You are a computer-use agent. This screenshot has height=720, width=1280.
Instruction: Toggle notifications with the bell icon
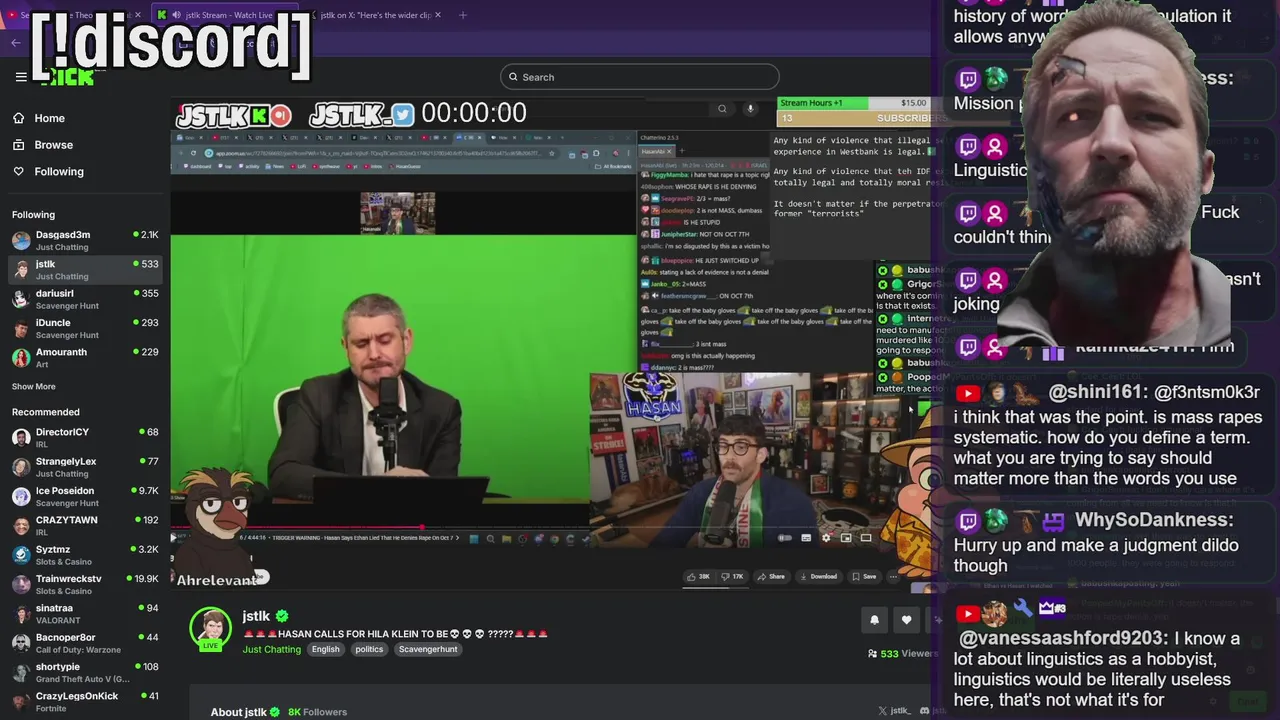coord(874,620)
